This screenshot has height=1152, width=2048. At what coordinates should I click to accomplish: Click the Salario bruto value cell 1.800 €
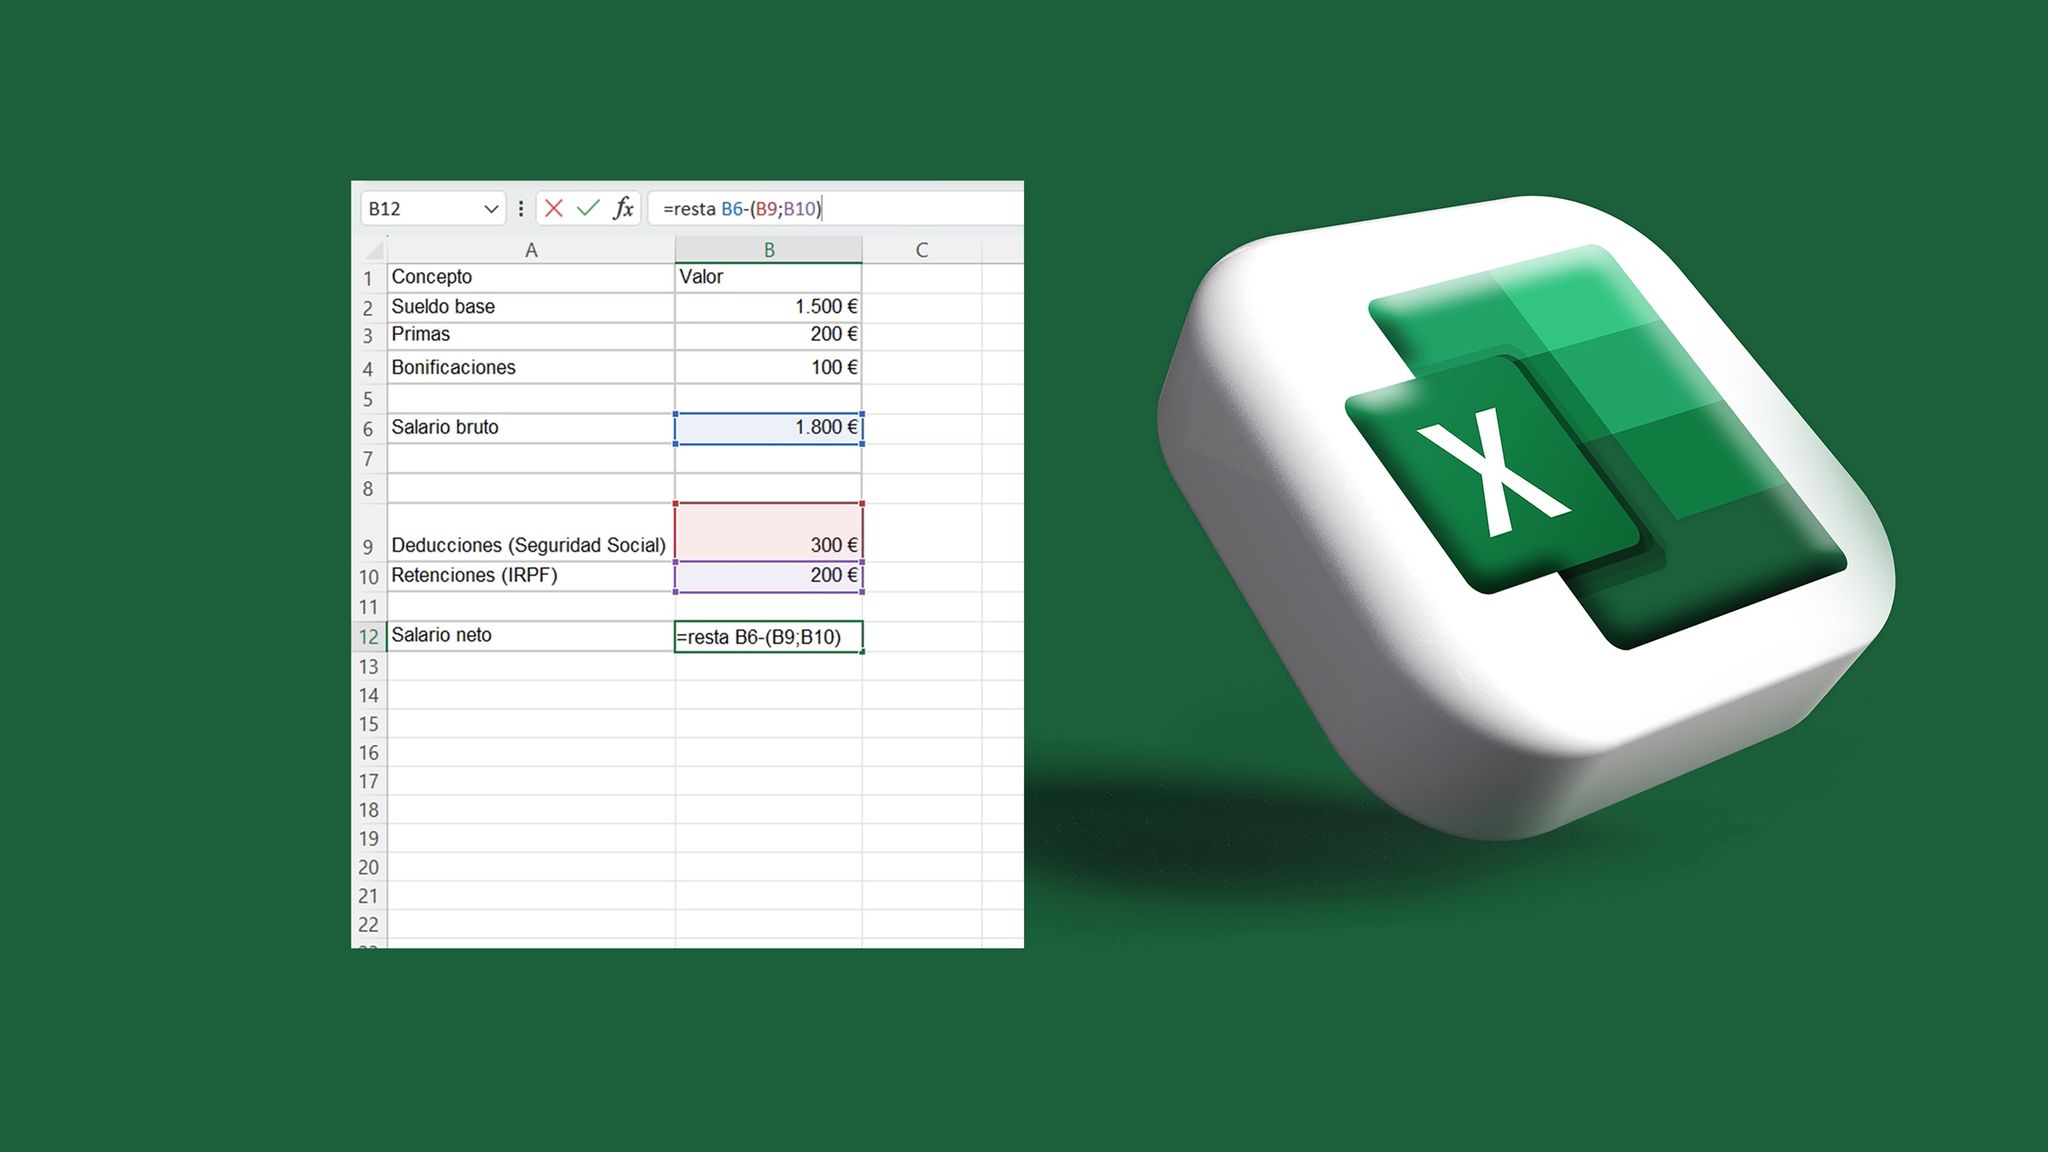[x=768, y=428]
